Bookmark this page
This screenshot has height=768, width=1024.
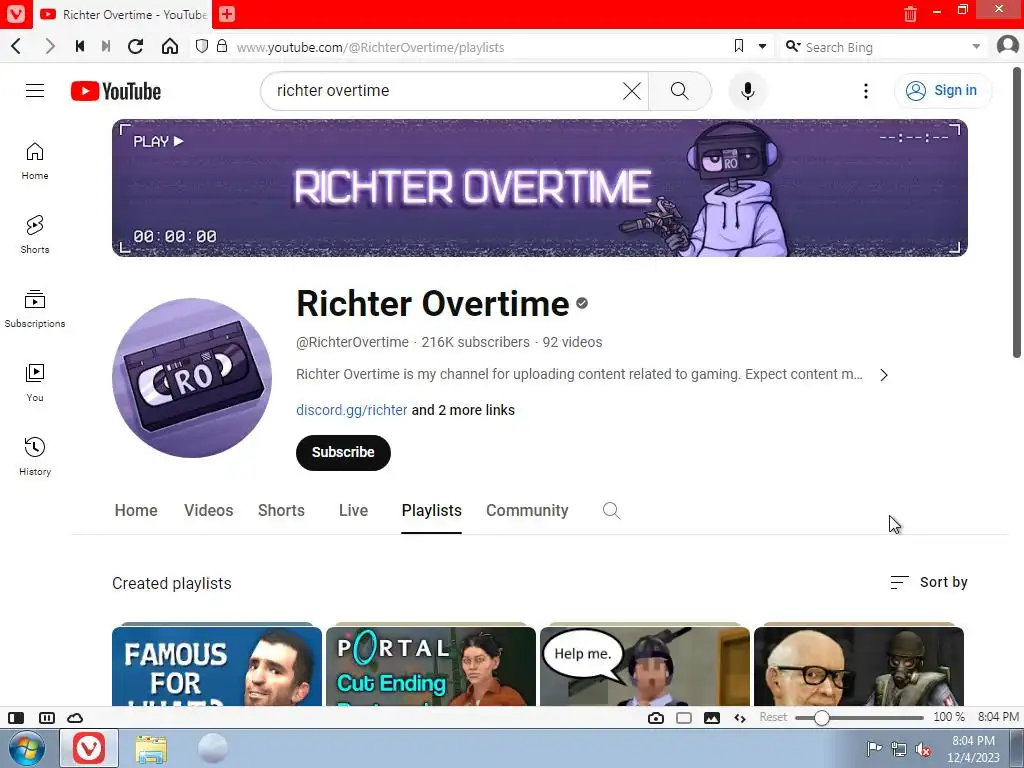point(739,46)
